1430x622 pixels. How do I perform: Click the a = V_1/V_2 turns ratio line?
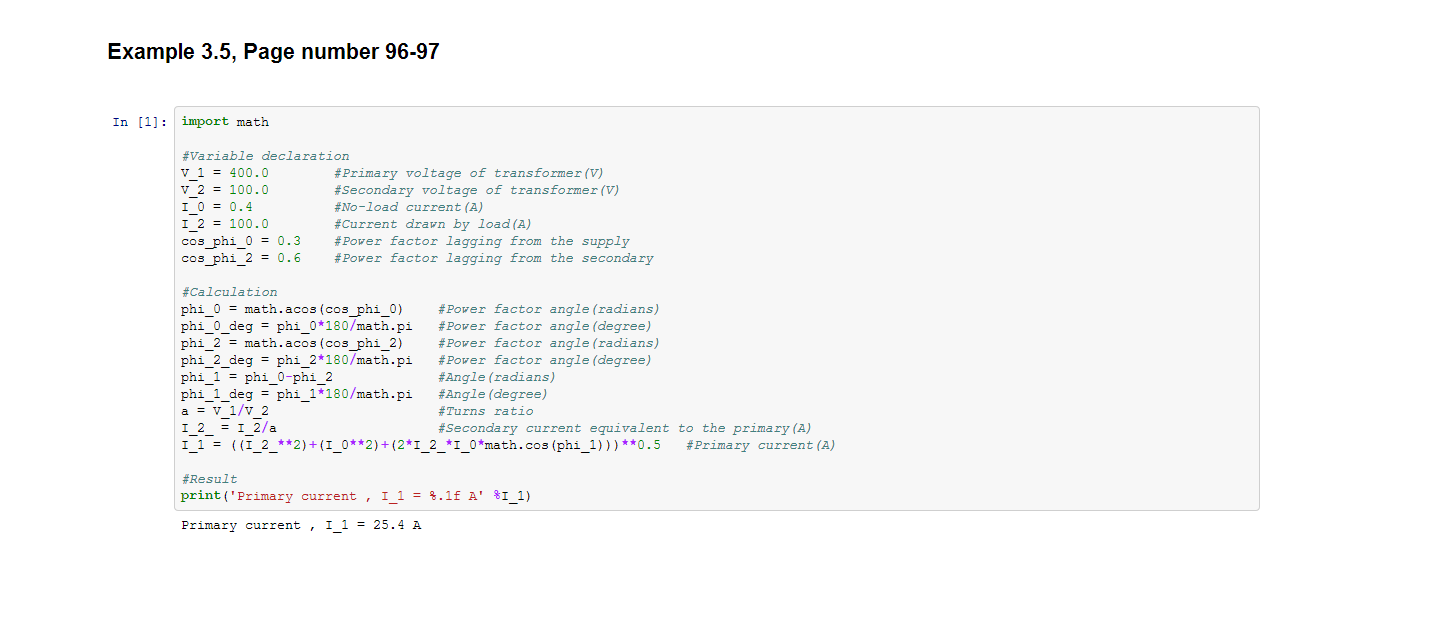pyautogui.click(x=225, y=411)
